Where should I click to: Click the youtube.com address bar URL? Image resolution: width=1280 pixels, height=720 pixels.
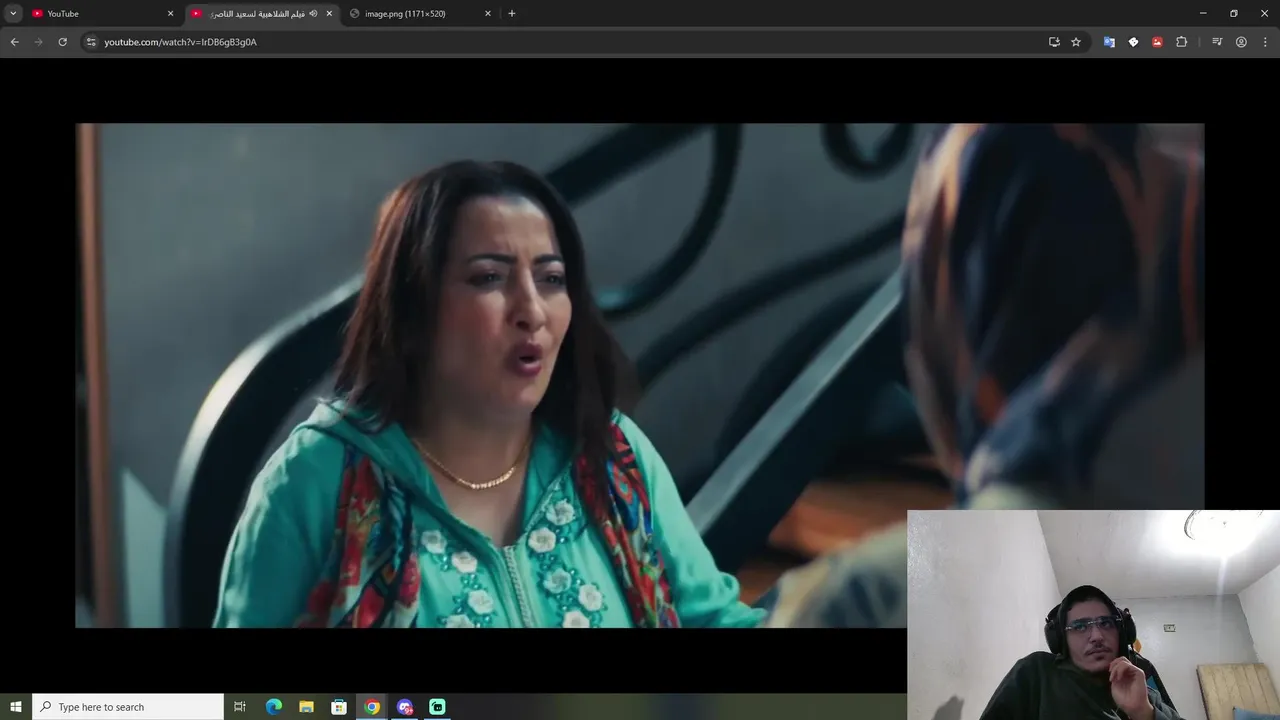[x=180, y=42]
